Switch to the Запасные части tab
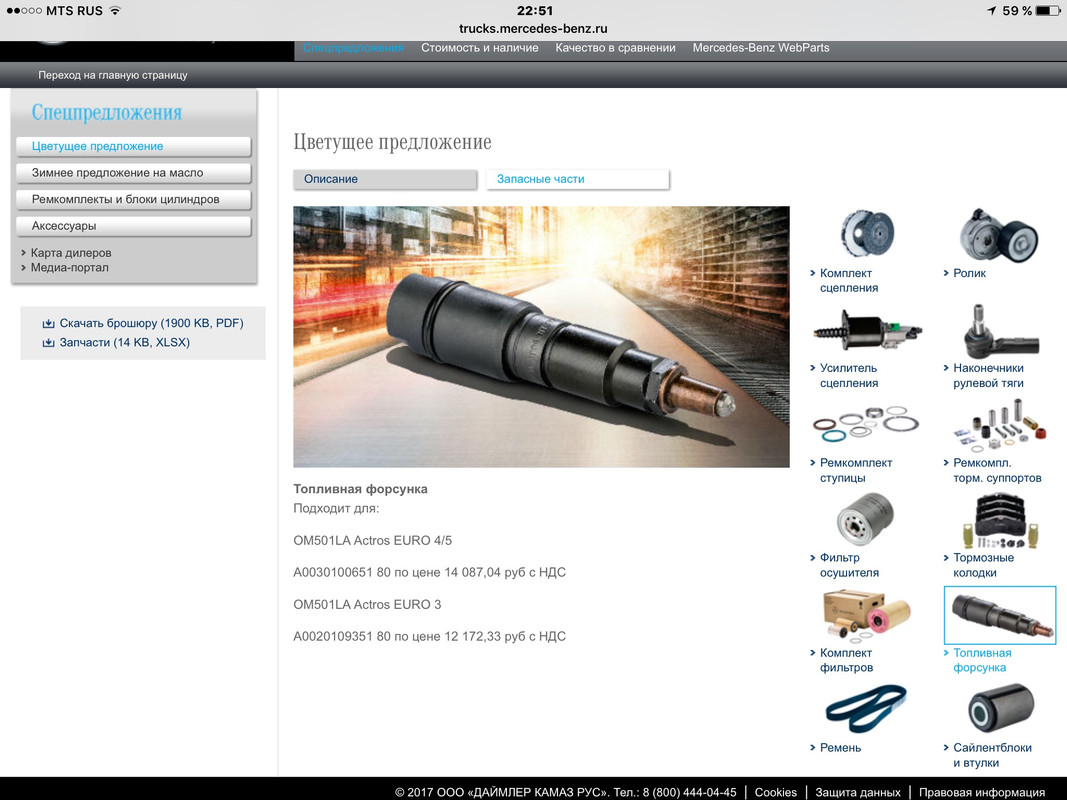This screenshot has height=800, width=1067. coord(578,179)
